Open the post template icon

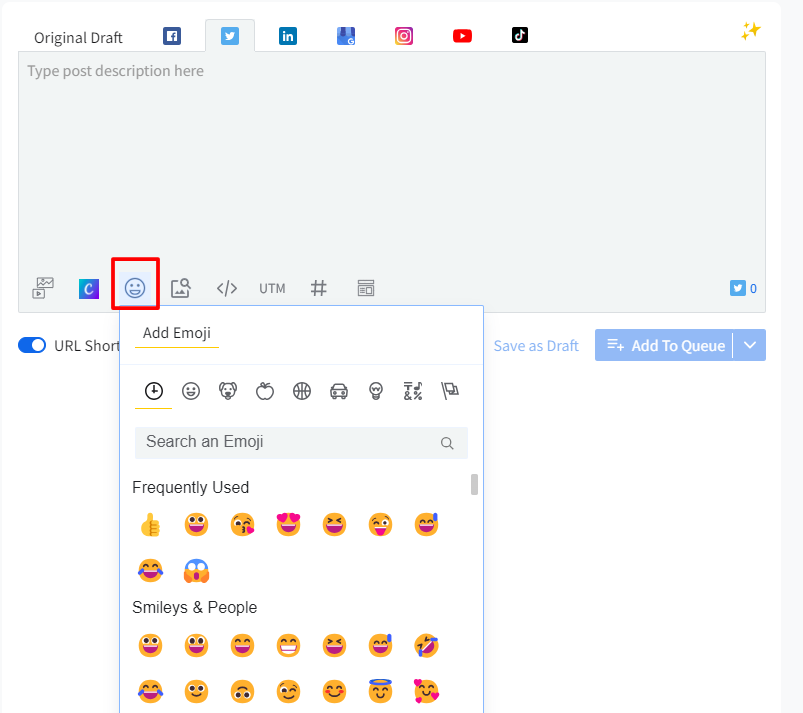[x=366, y=288]
